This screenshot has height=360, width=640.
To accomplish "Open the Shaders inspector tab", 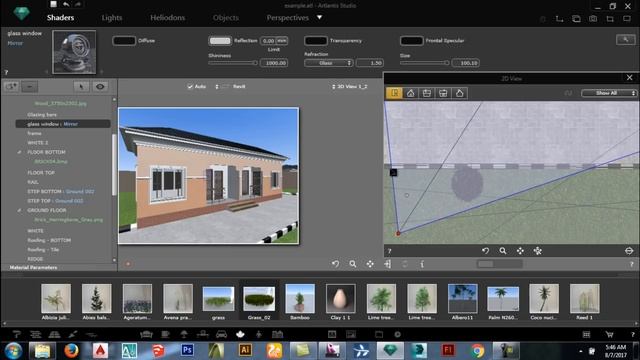I will pos(60,18).
